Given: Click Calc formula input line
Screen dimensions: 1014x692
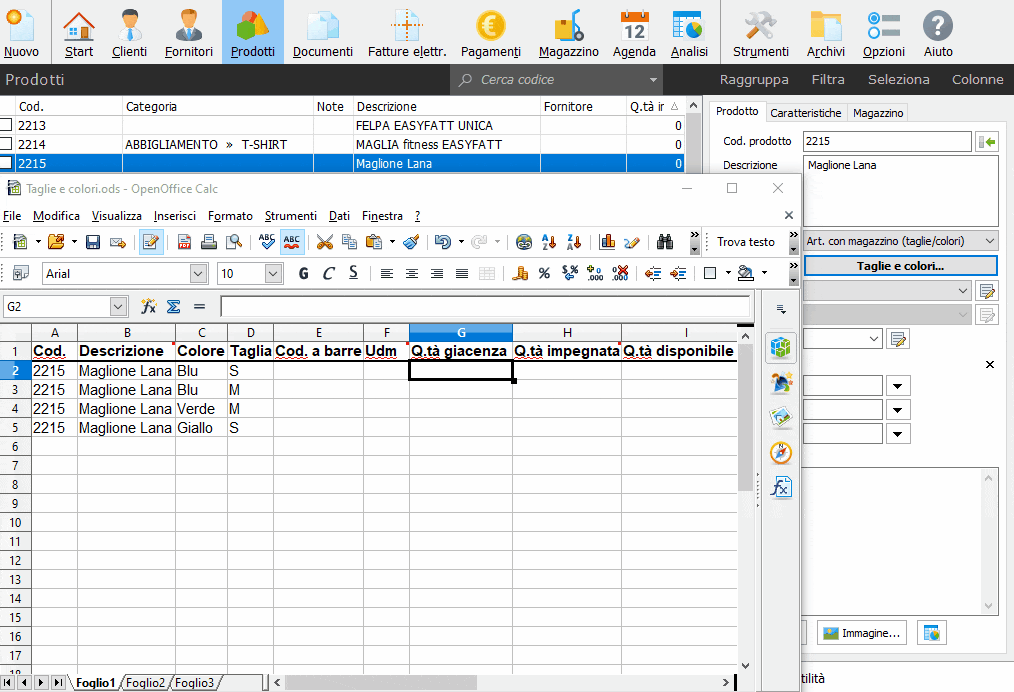Looking at the screenshot, I should (x=485, y=307).
